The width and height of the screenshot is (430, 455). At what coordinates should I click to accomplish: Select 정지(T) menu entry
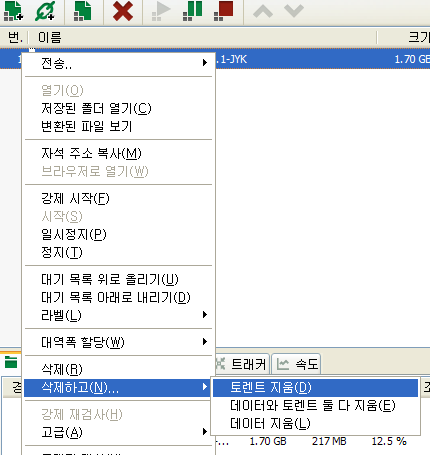click(x=118, y=252)
